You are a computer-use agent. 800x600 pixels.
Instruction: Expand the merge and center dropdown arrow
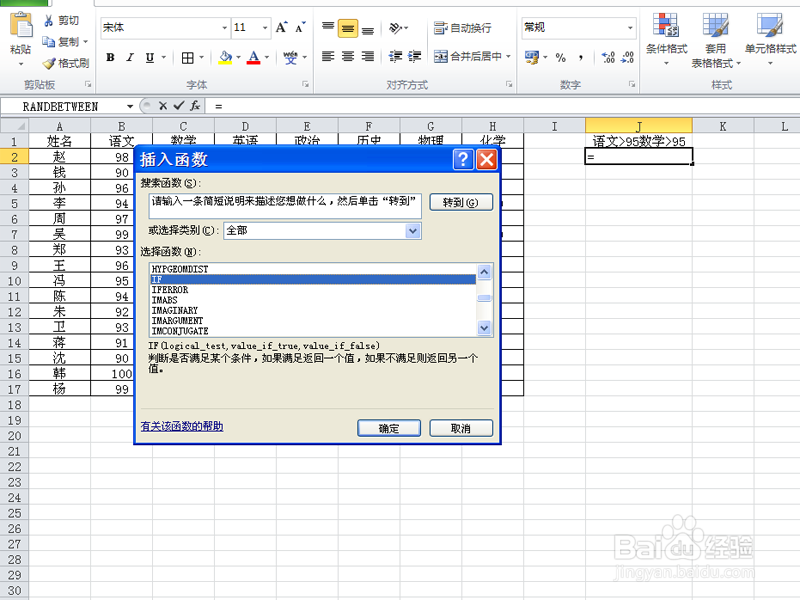coord(509,56)
